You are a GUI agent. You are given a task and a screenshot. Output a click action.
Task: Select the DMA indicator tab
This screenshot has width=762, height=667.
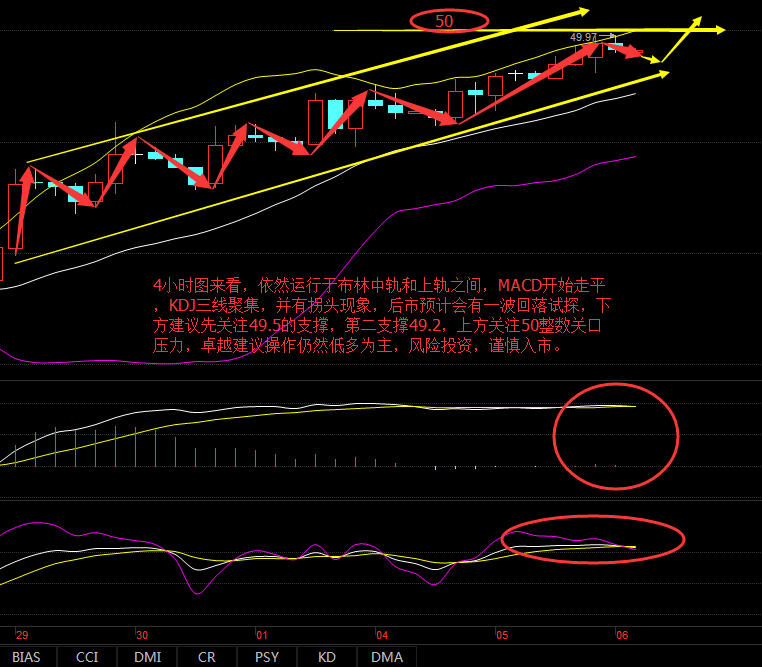click(x=387, y=657)
